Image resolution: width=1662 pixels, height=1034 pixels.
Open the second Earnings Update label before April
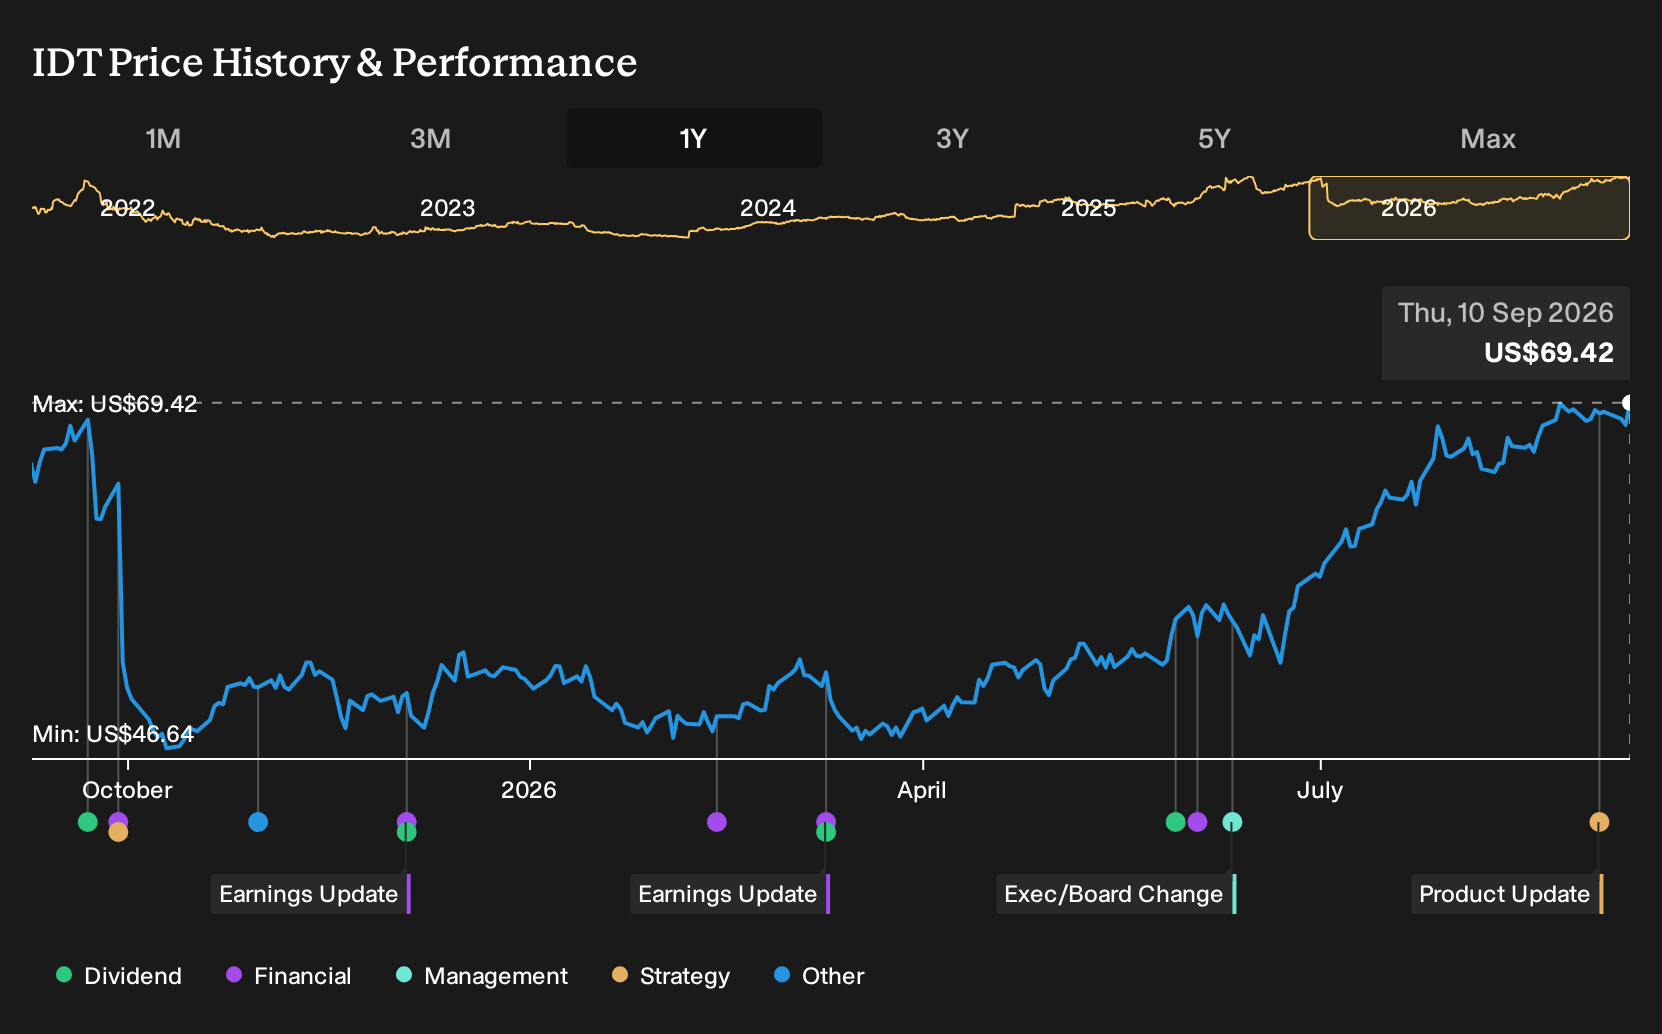[730, 894]
